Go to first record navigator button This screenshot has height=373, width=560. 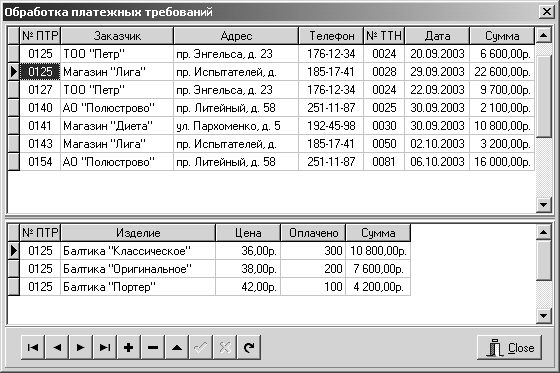(x=33, y=347)
